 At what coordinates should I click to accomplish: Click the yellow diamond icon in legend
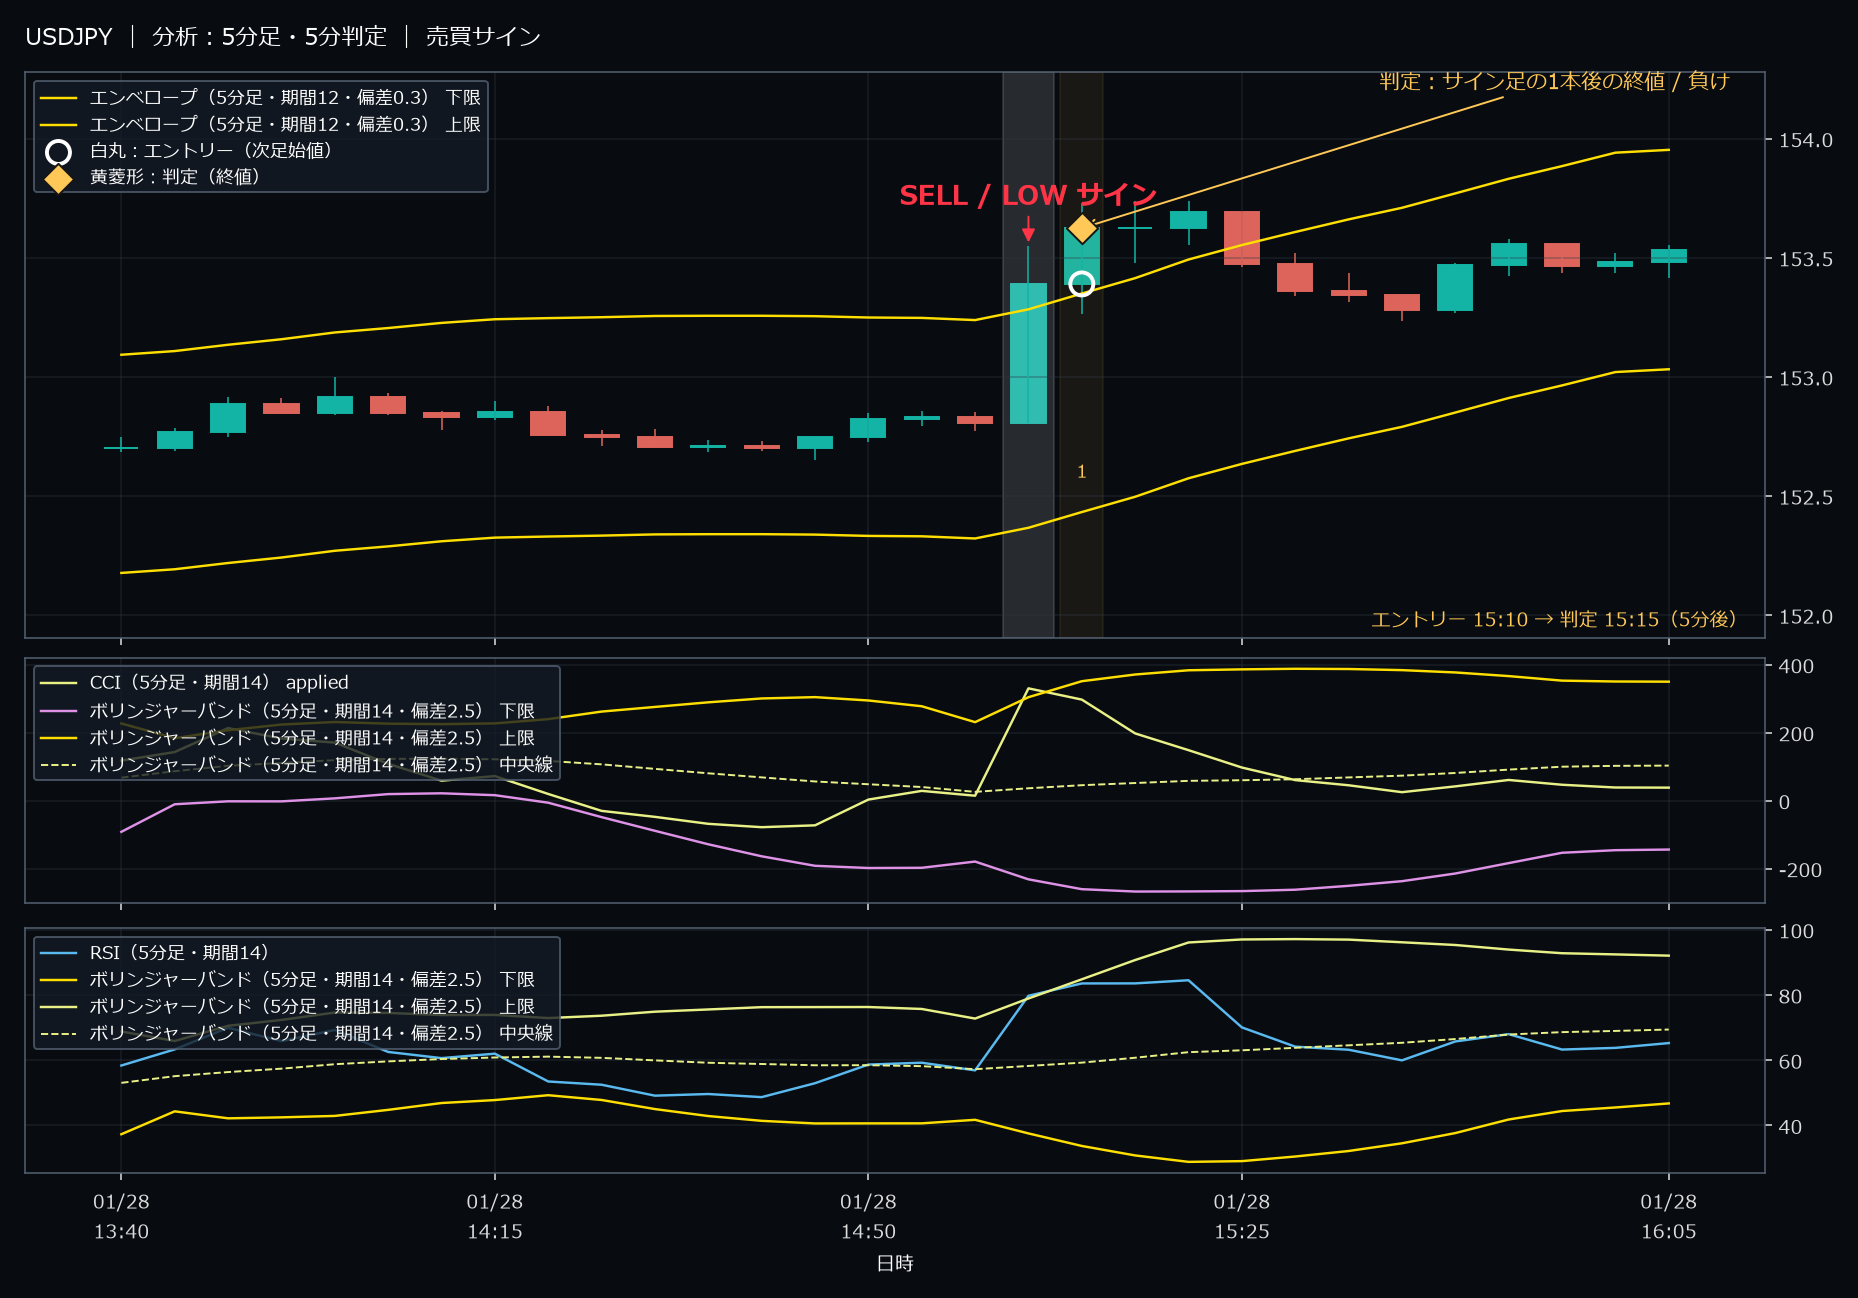coord(59,179)
